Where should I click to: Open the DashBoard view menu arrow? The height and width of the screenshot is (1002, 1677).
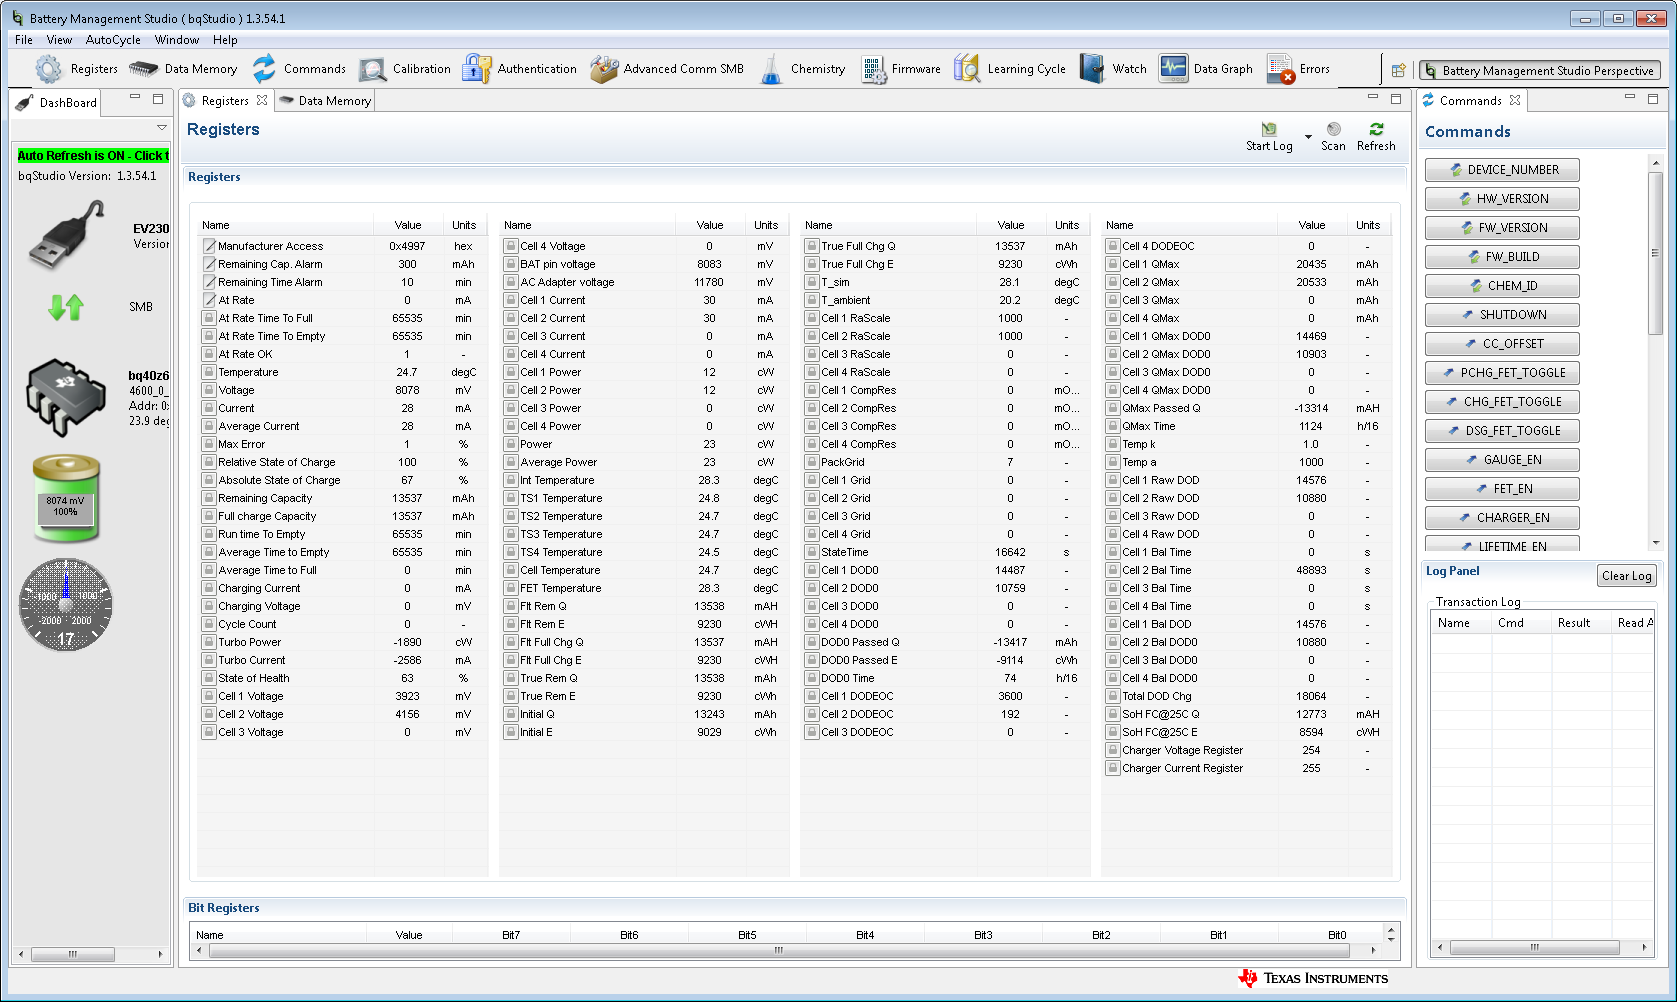[x=161, y=128]
